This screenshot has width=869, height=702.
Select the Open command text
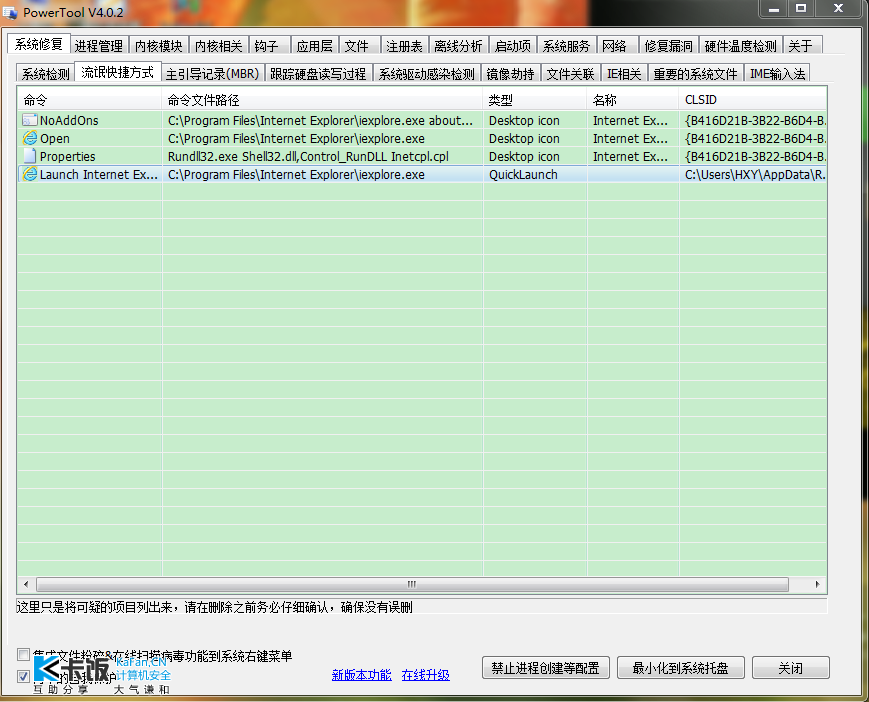54,139
